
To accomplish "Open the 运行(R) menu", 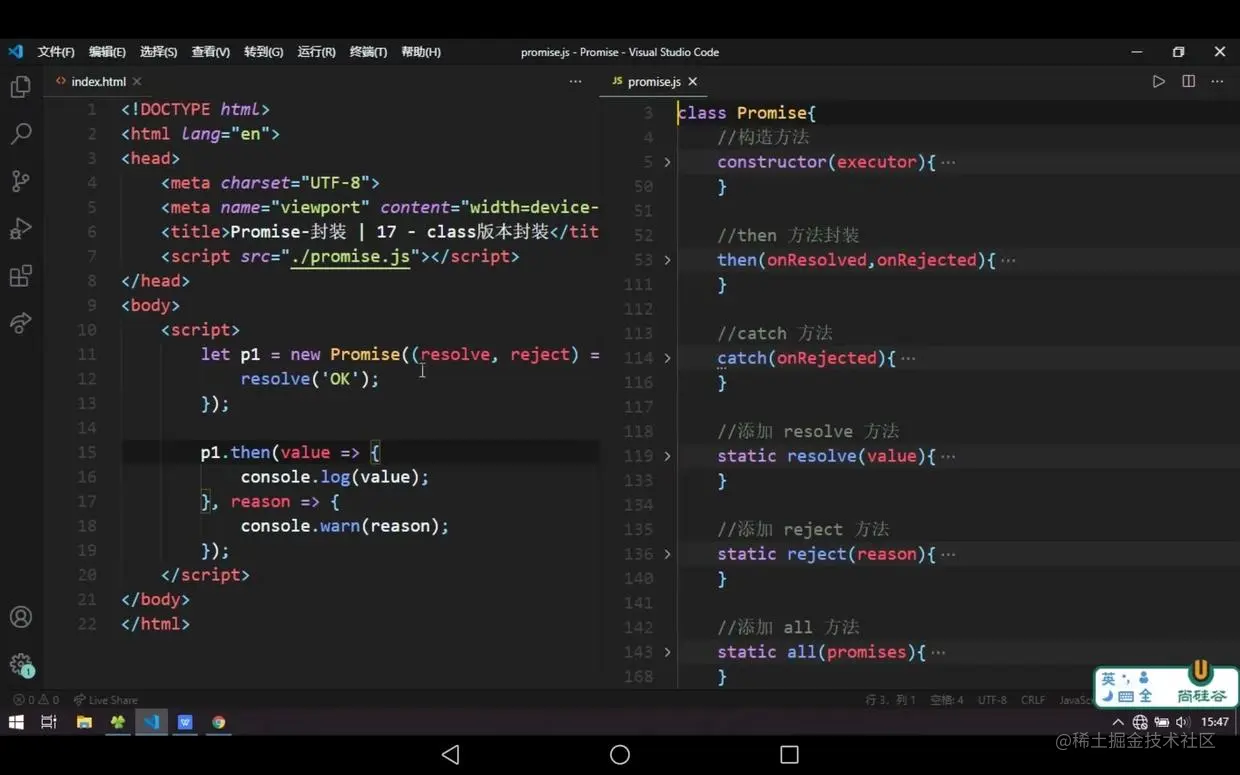I will tap(316, 52).
